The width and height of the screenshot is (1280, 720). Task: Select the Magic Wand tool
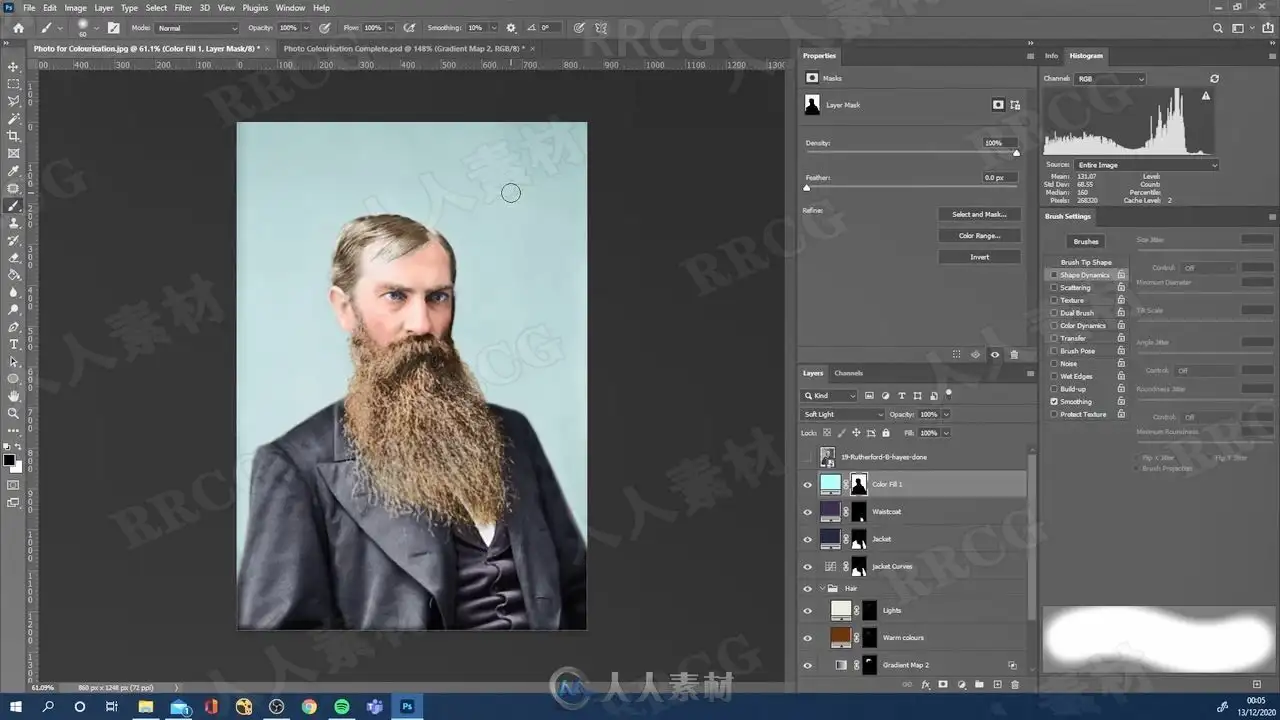pos(13,118)
